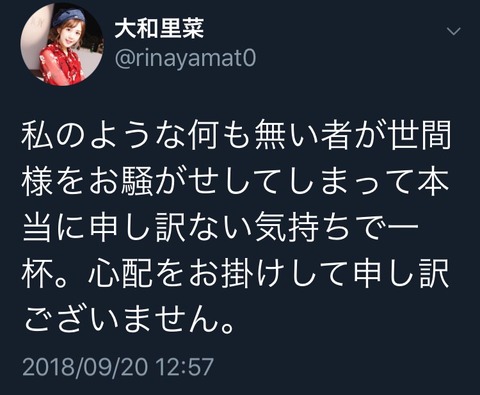Viewport: 480px width, 395px height.
Task: Expand the tweet options chevron
Action: [454, 32]
